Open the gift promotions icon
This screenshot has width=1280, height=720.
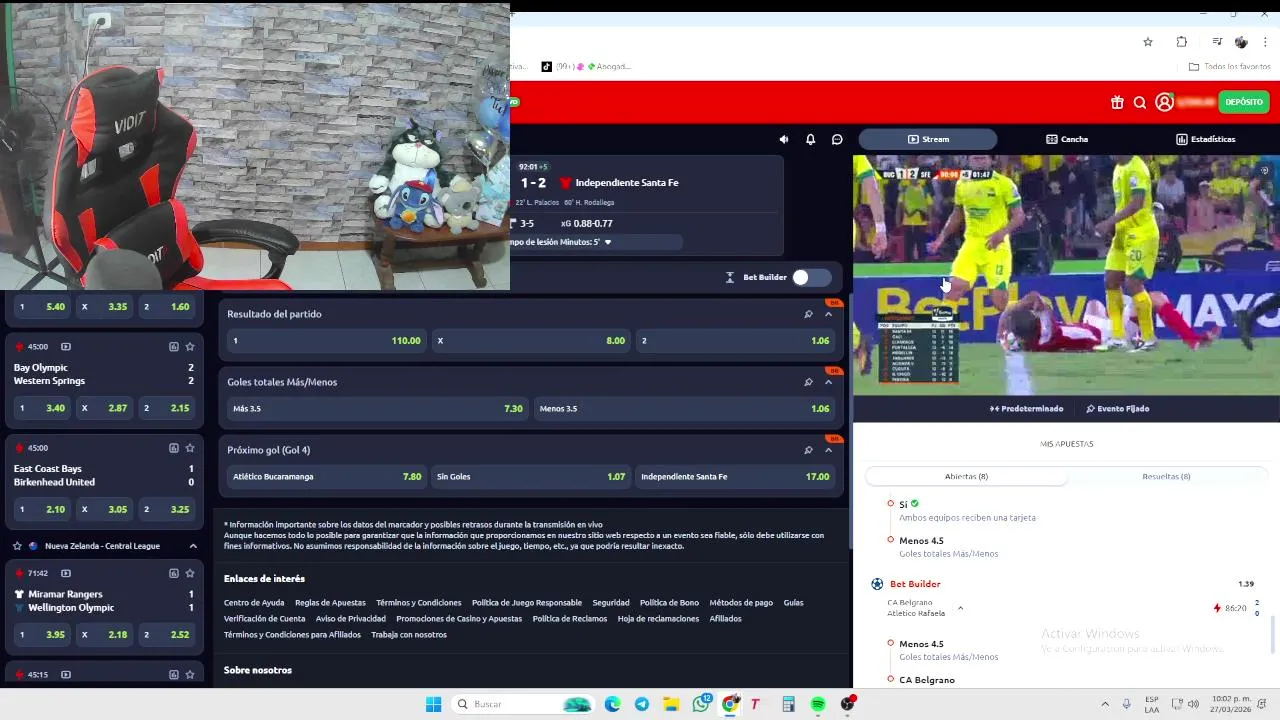1117,102
